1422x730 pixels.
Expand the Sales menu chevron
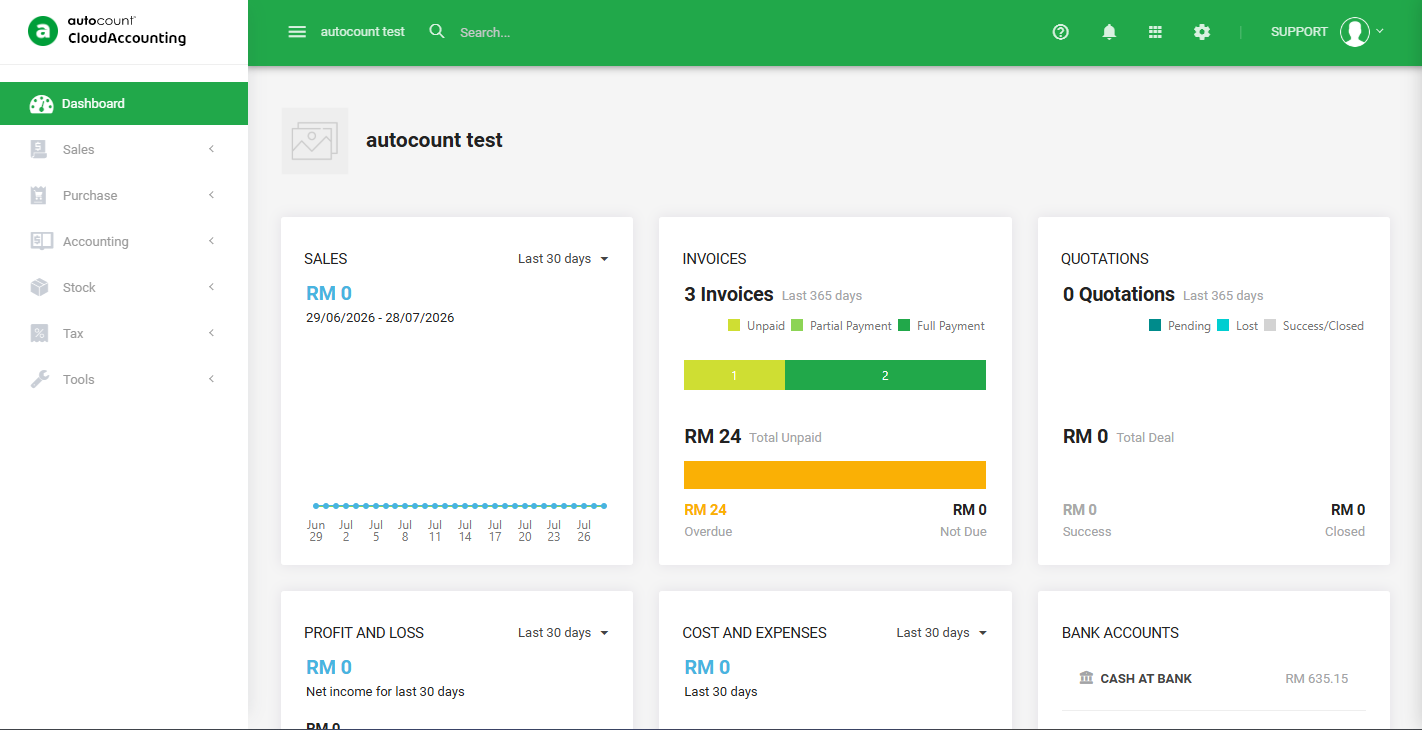tap(211, 149)
